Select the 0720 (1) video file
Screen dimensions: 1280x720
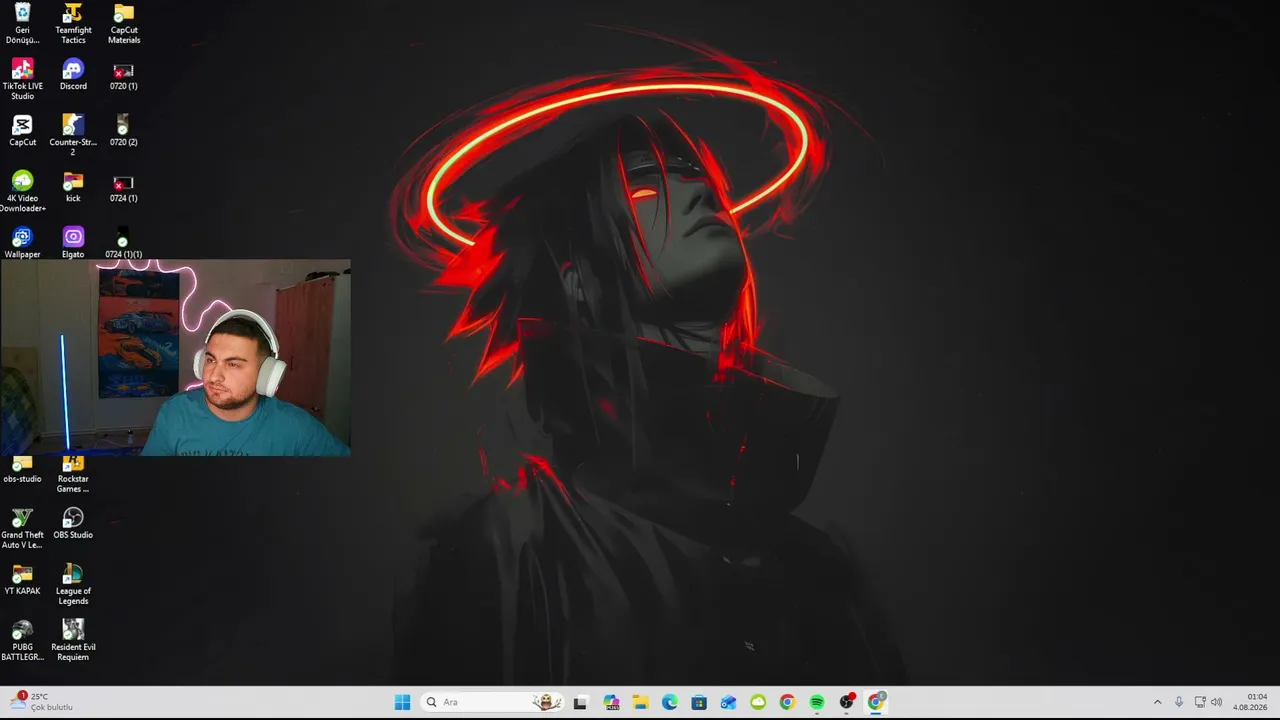click(x=123, y=76)
